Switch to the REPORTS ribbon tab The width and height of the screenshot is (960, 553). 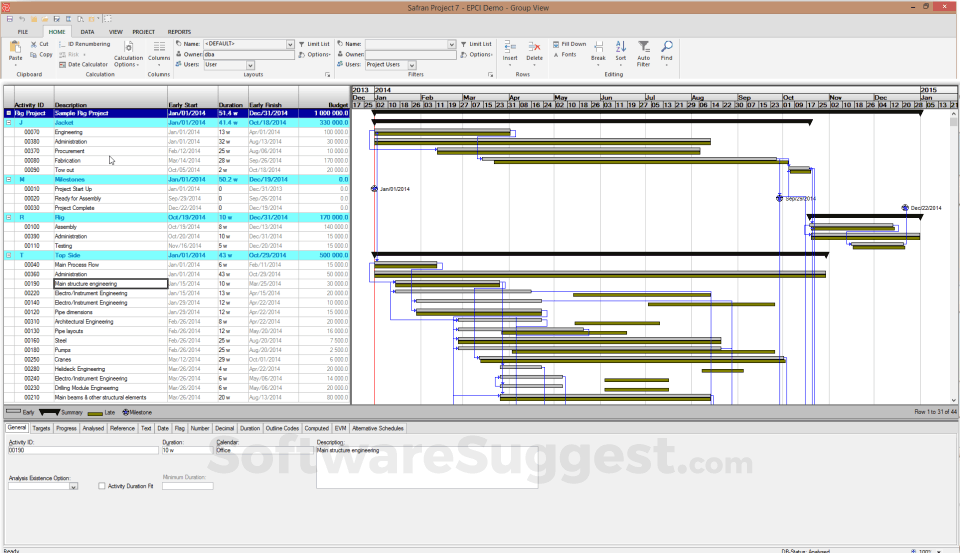pyautogui.click(x=179, y=32)
